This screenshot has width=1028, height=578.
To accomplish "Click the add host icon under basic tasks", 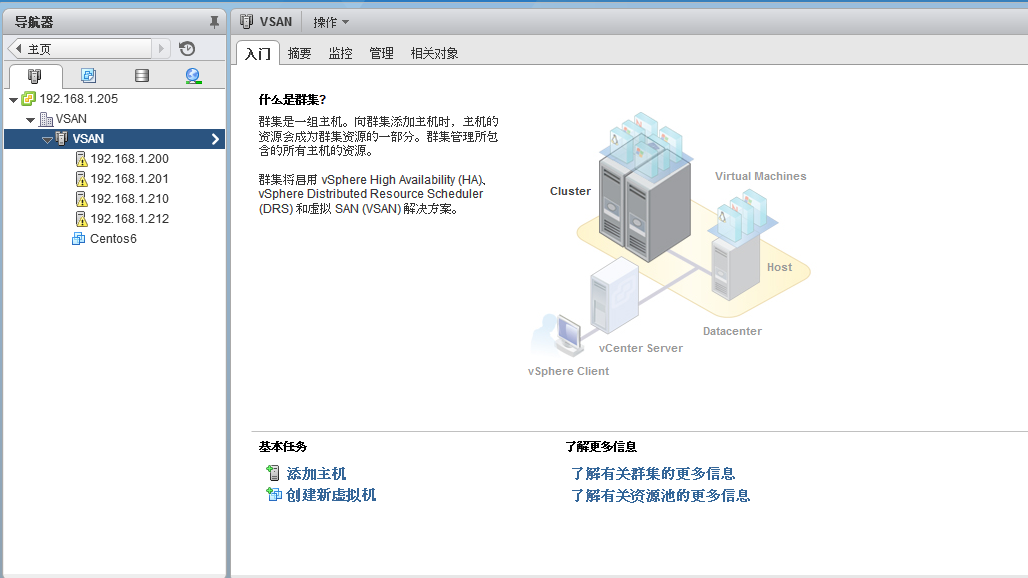I will coord(273,472).
